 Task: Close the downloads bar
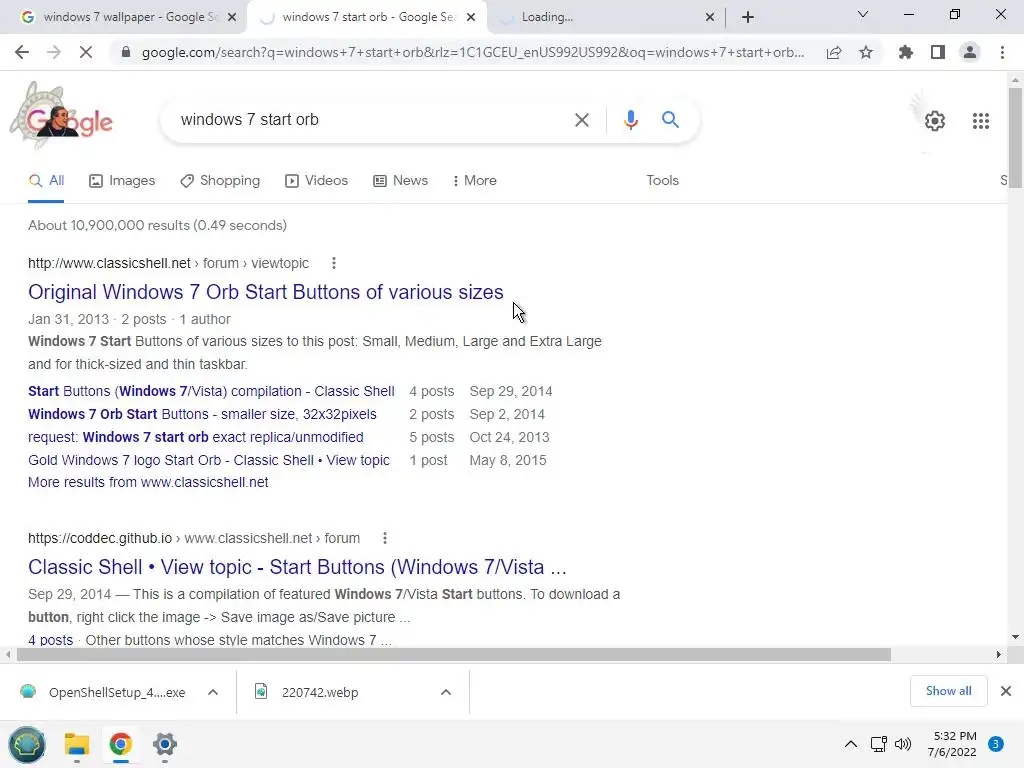(x=1006, y=691)
